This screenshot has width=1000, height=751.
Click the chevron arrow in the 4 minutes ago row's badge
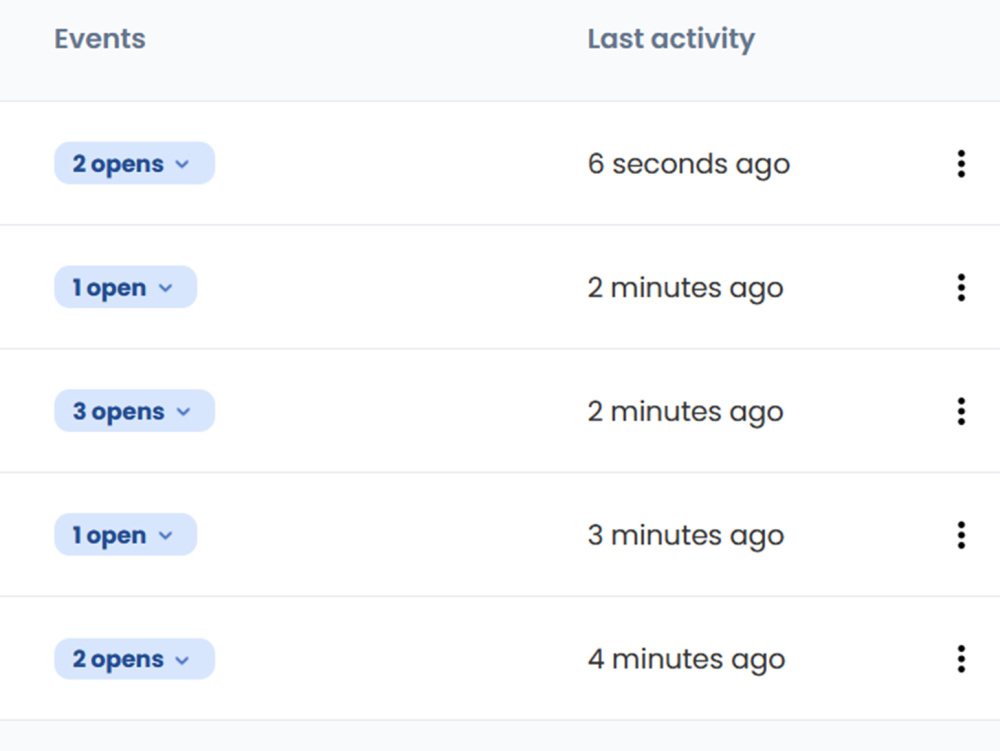(x=182, y=660)
